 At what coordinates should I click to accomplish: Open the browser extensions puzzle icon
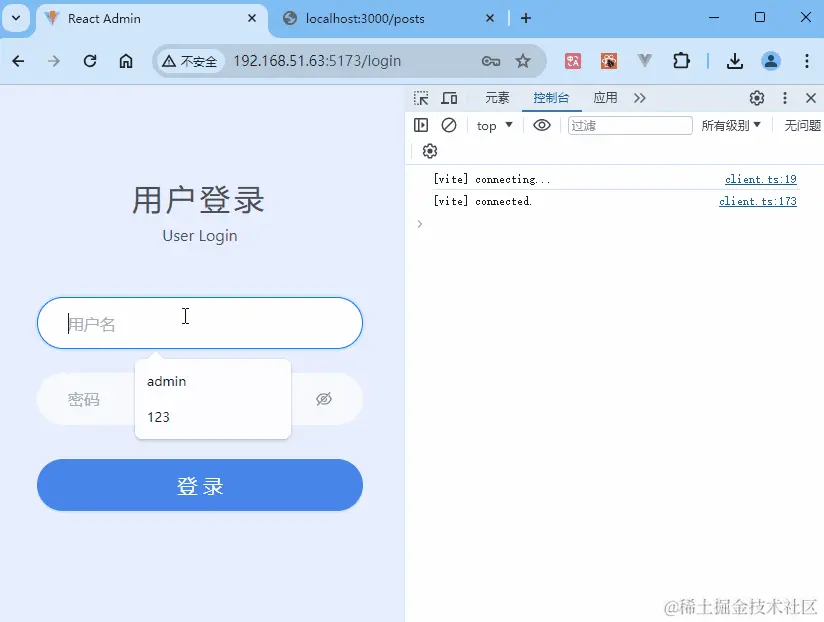(x=681, y=61)
